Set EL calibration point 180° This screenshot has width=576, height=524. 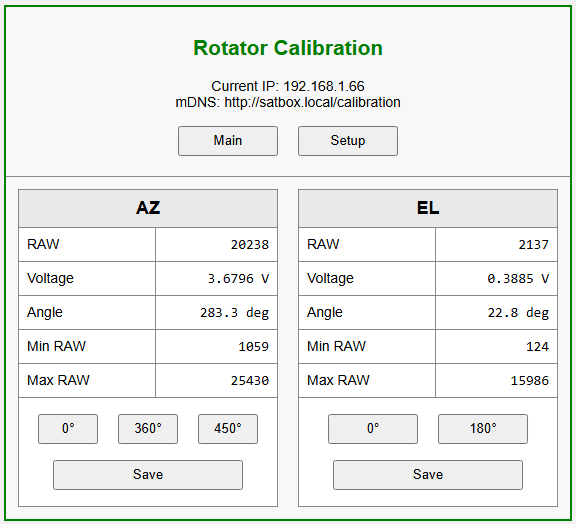pyautogui.click(x=483, y=429)
